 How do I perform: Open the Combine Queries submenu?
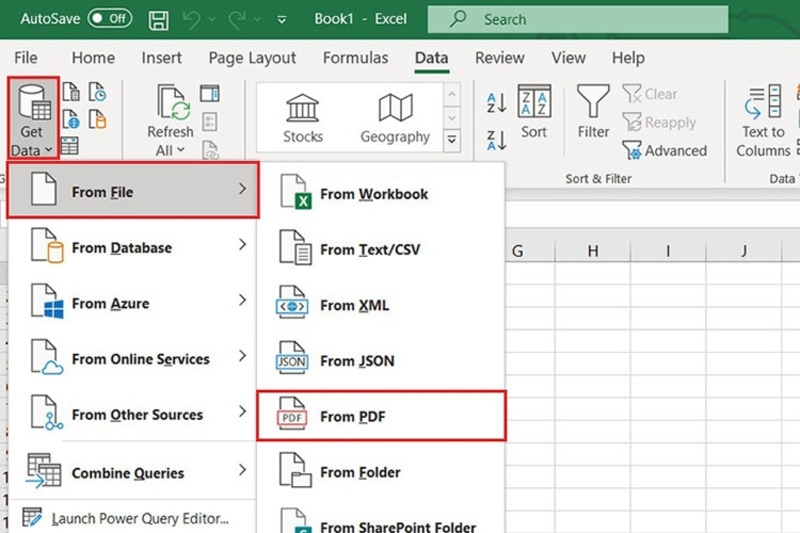132,472
